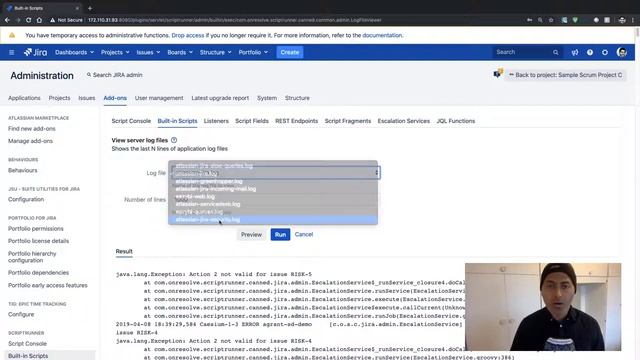Open Manage add-ons in sidebar
The width and height of the screenshot is (640, 360).
click(x=30, y=141)
